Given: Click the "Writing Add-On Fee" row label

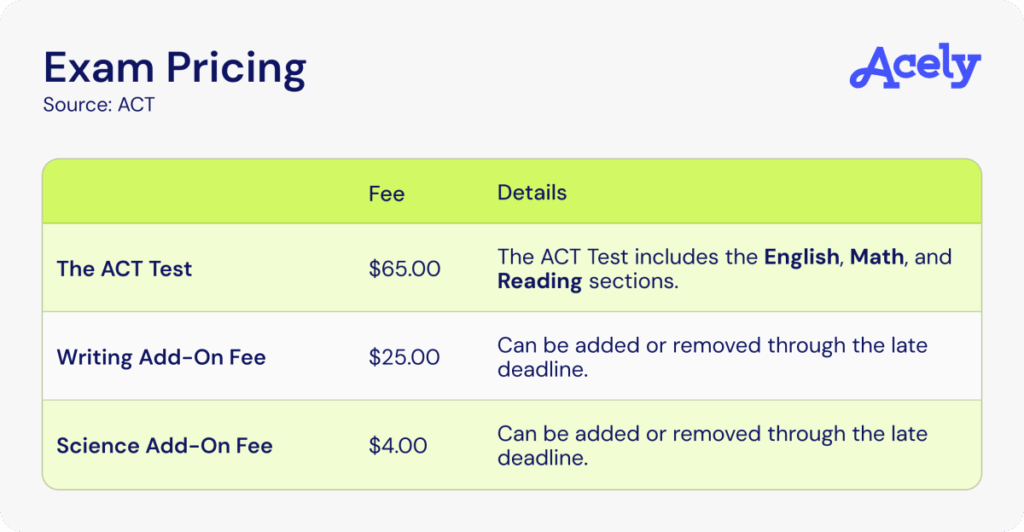Looking at the screenshot, I should coord(161,357).
